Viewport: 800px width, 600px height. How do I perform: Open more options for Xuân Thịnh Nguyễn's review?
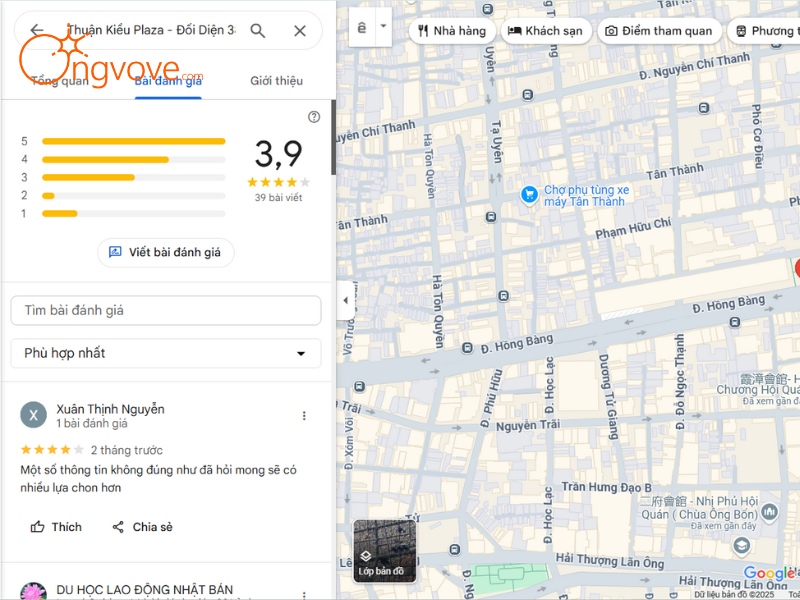pos(304,416)
